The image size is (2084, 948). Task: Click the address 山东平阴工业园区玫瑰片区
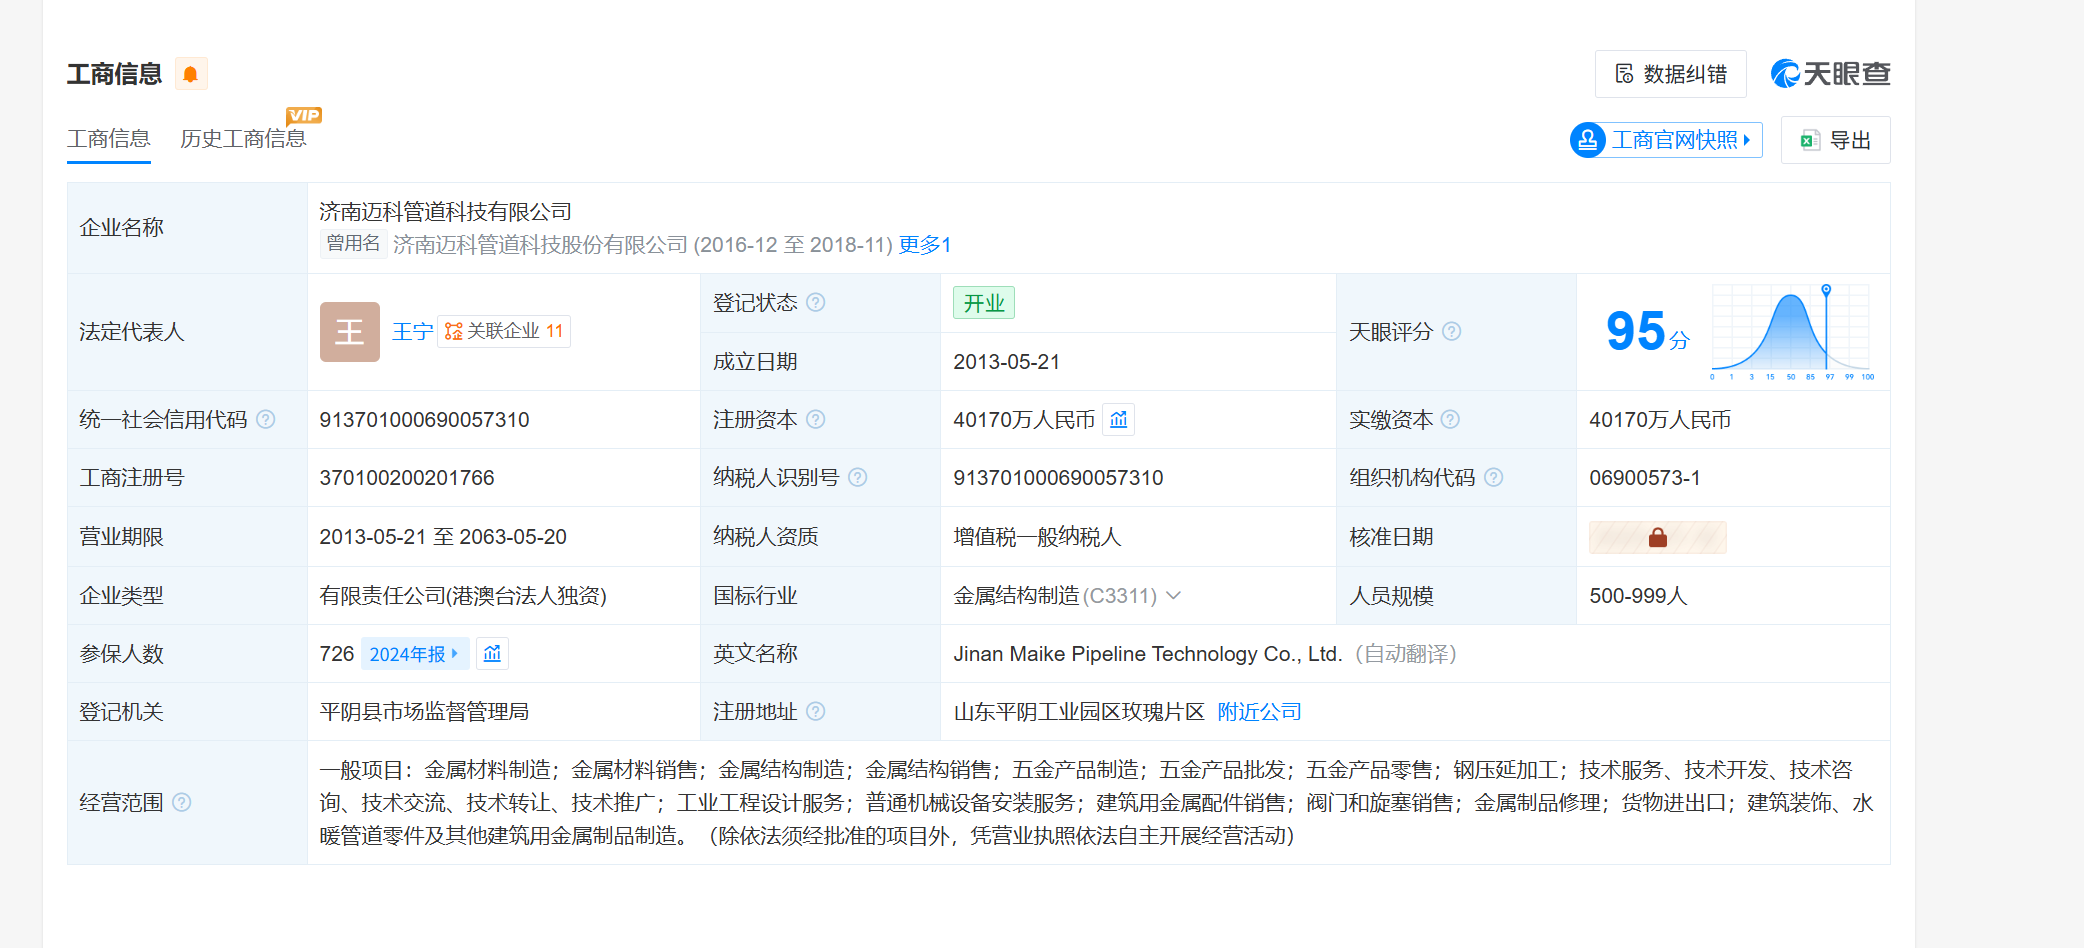(1079, 711)
